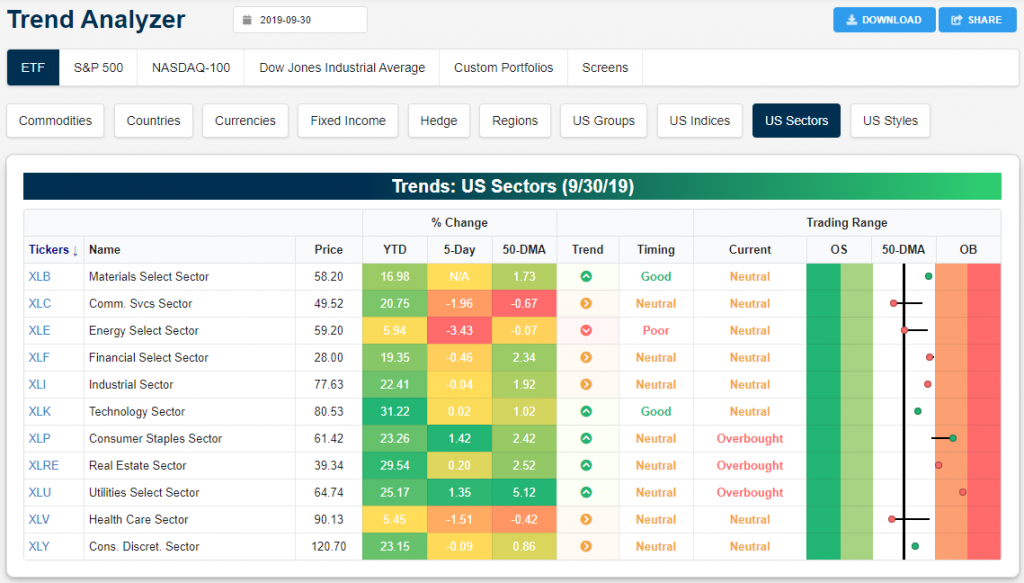Click the XLP trading range green dot

coord(953,438)
